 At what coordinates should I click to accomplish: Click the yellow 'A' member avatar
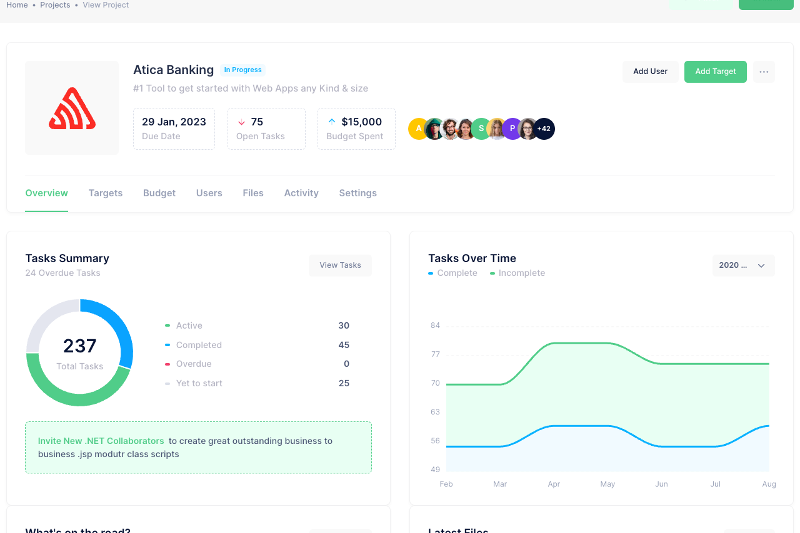point(418,128)
